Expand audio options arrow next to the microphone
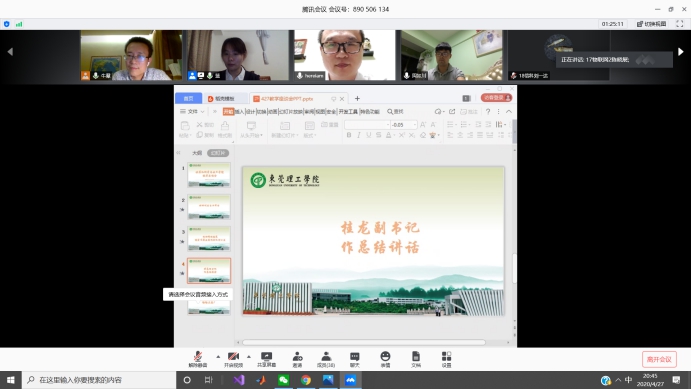 tap(218, 357)
